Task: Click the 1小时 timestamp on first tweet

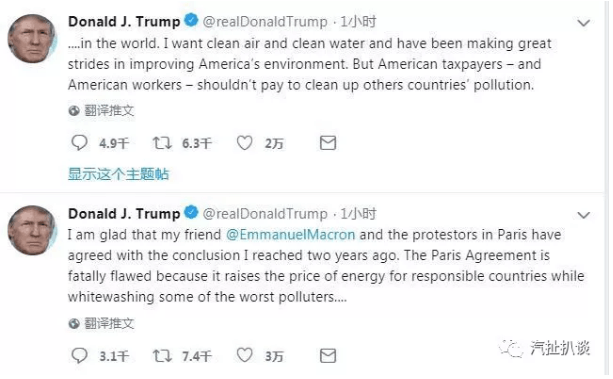Action: click(x=358, y=22)
